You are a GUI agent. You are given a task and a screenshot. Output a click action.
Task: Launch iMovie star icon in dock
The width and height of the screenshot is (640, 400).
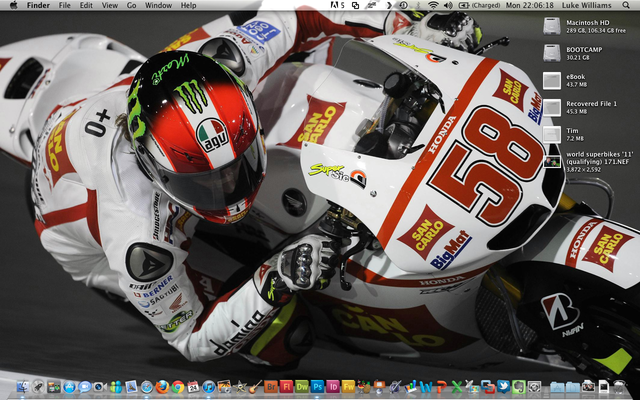(240, 387)
